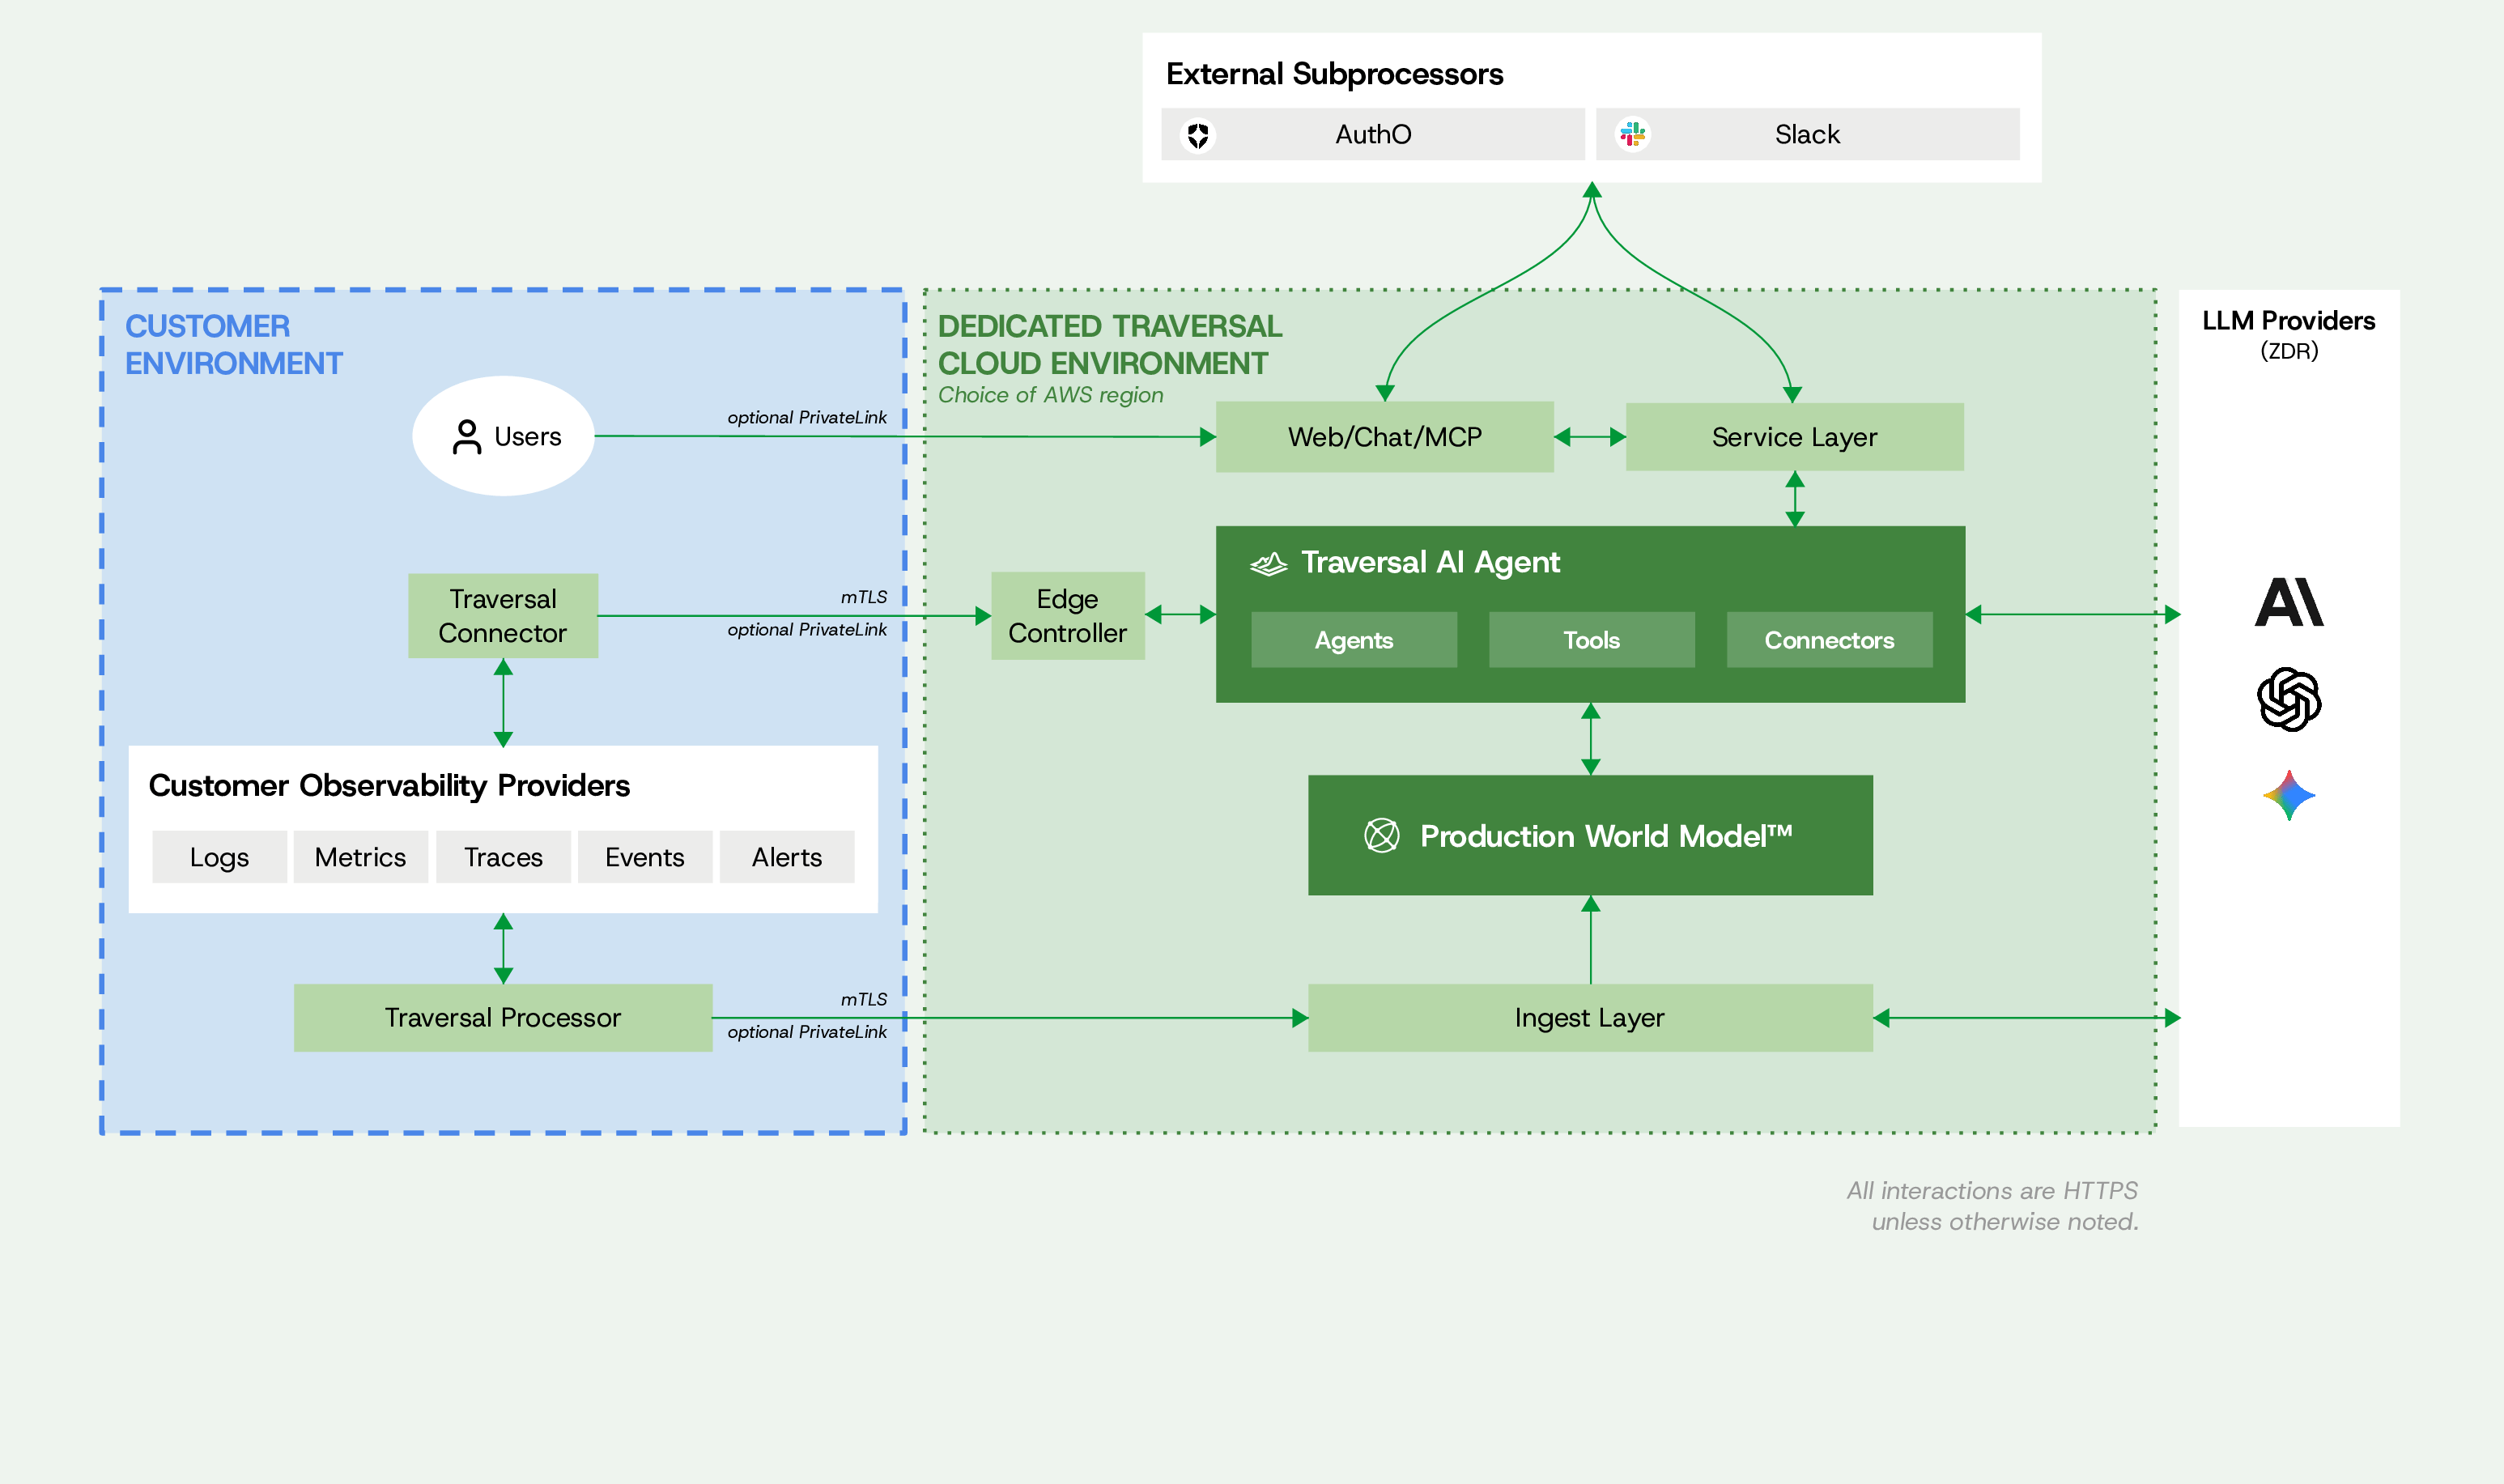The image size is (2504, 1484).
Task: Click the Traversal Processor box
Action: coord(503,1018)
